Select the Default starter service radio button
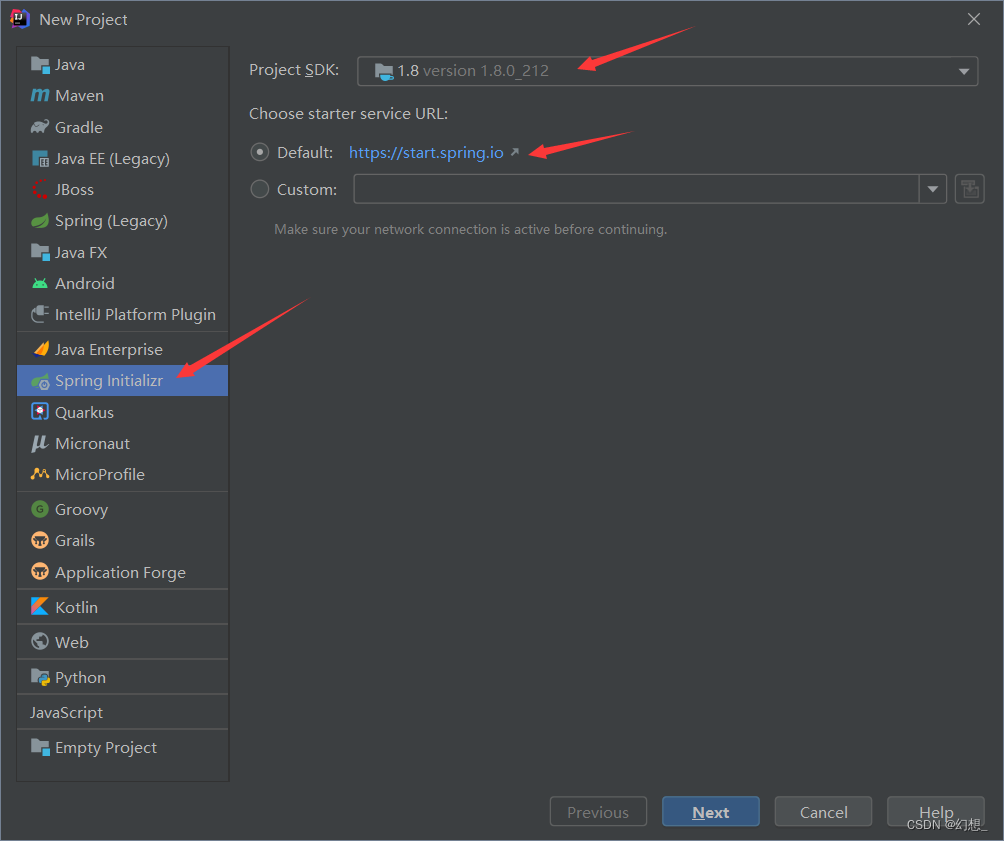Screen dimensions: 1004x841 point(259,152)
